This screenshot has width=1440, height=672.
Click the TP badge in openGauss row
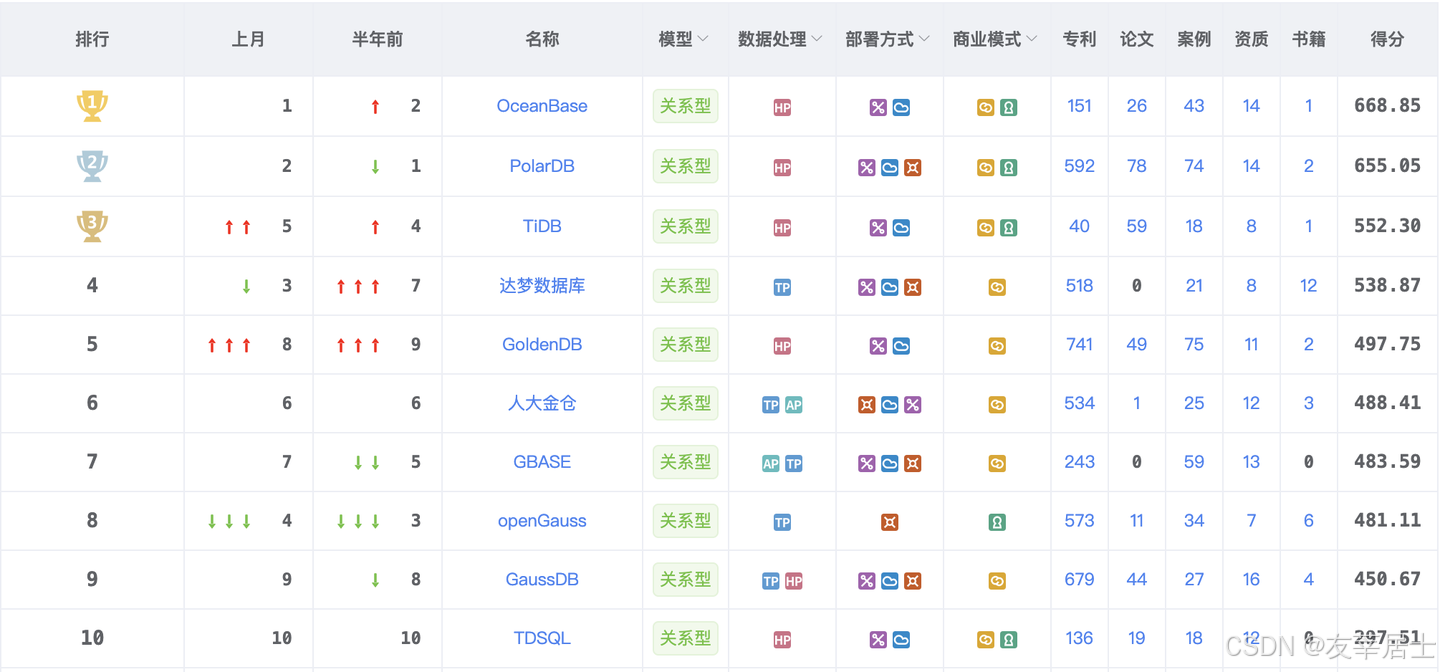coord(782,522)
